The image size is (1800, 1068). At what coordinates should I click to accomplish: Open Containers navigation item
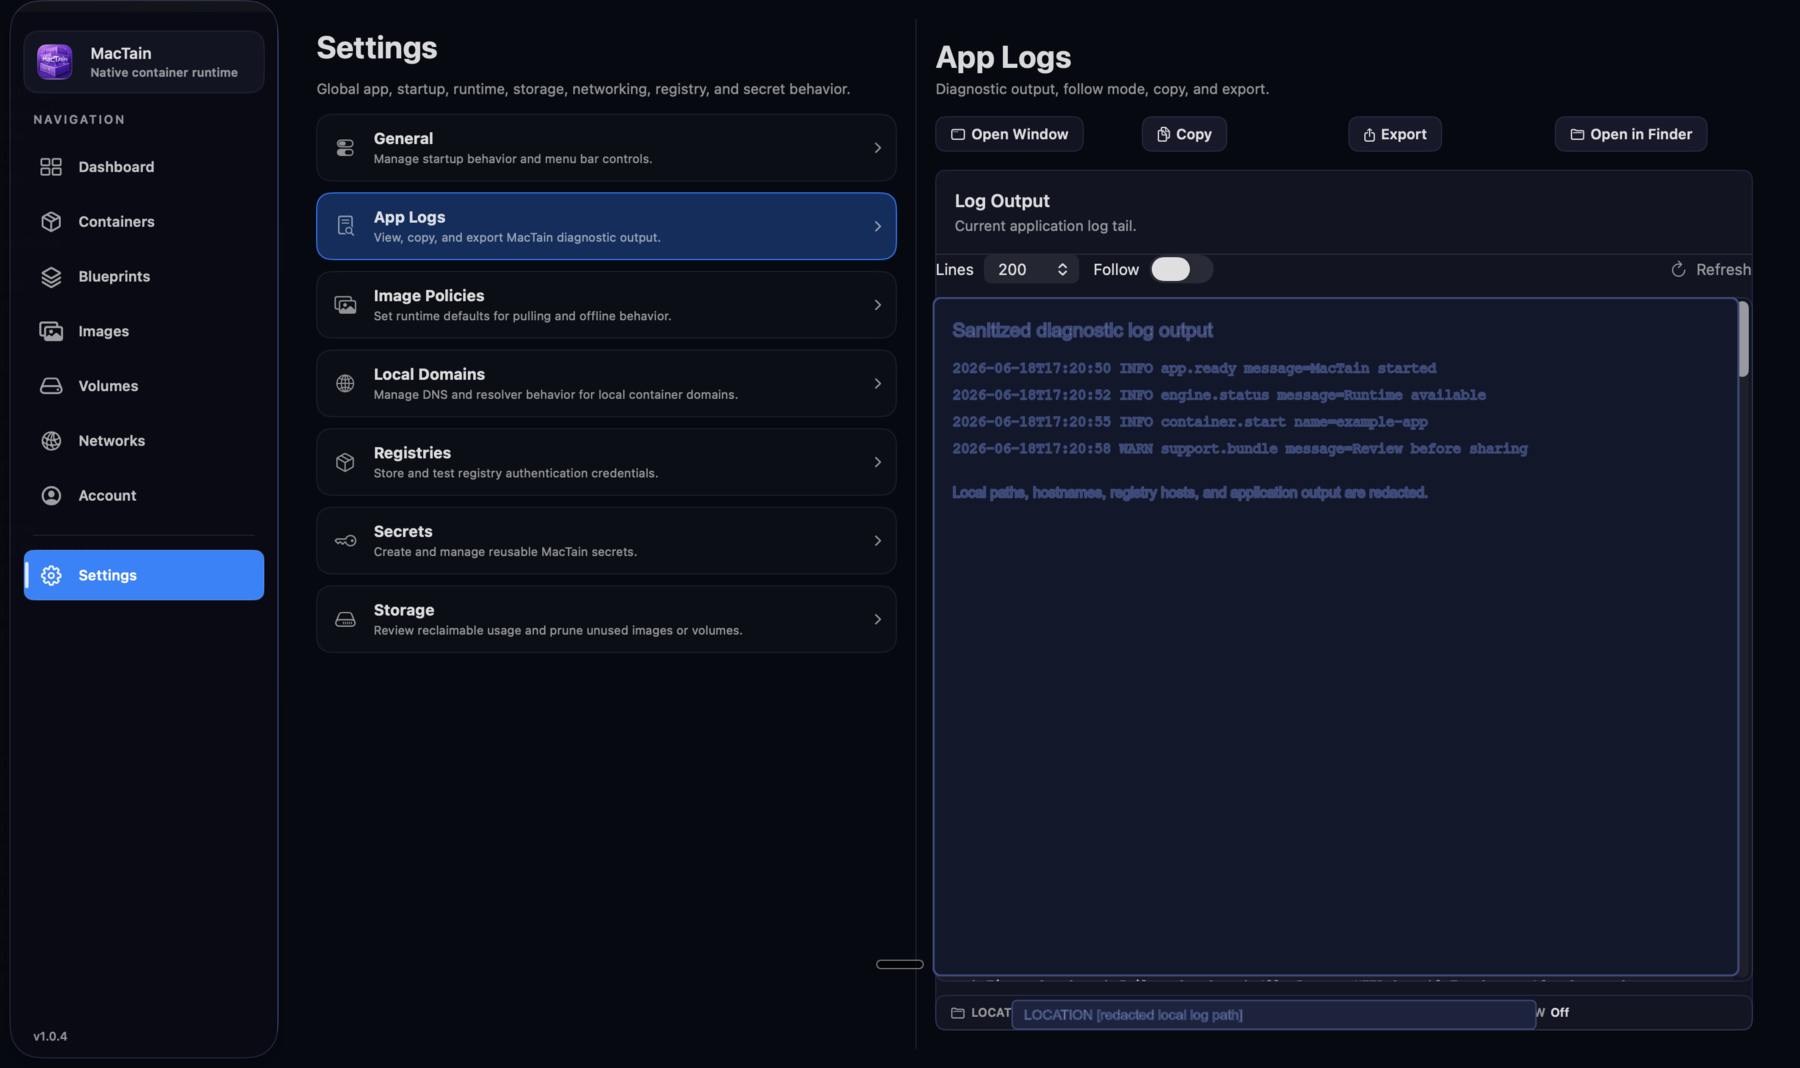pos(144,222)
